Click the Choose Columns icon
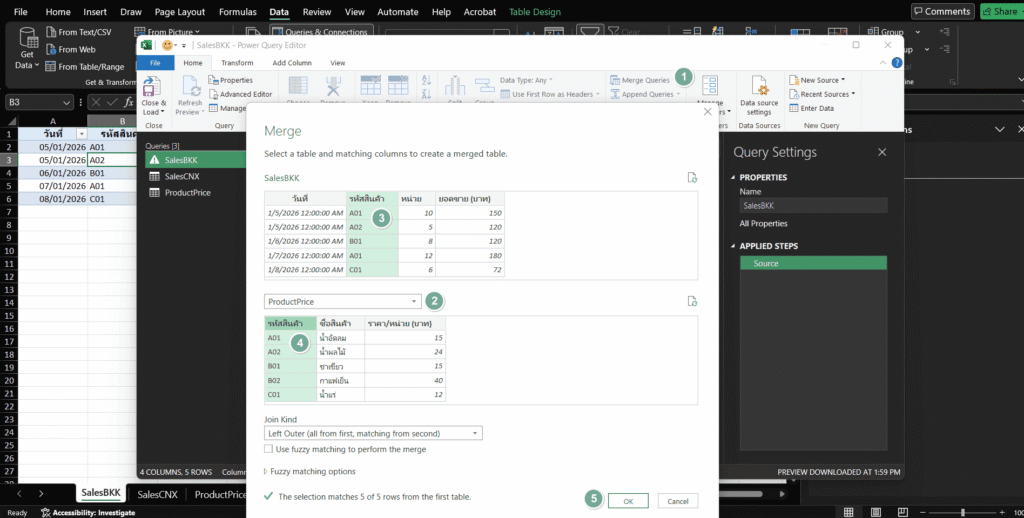Screen dimensions: 1024x518 coord(298,86)
